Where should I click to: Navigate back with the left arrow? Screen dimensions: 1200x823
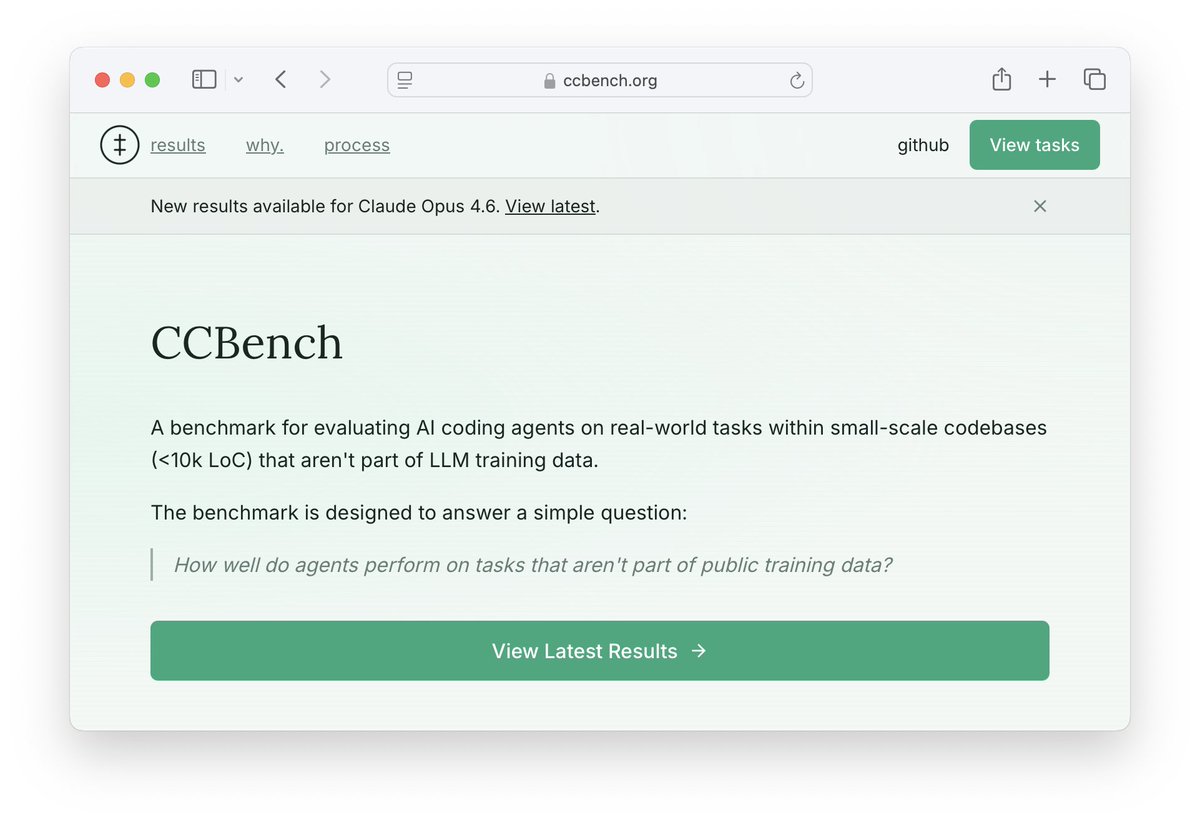point(280,79)
